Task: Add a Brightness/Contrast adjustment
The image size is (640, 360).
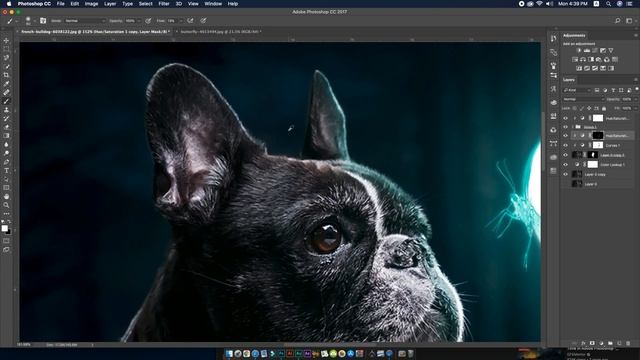Action: 579,51
